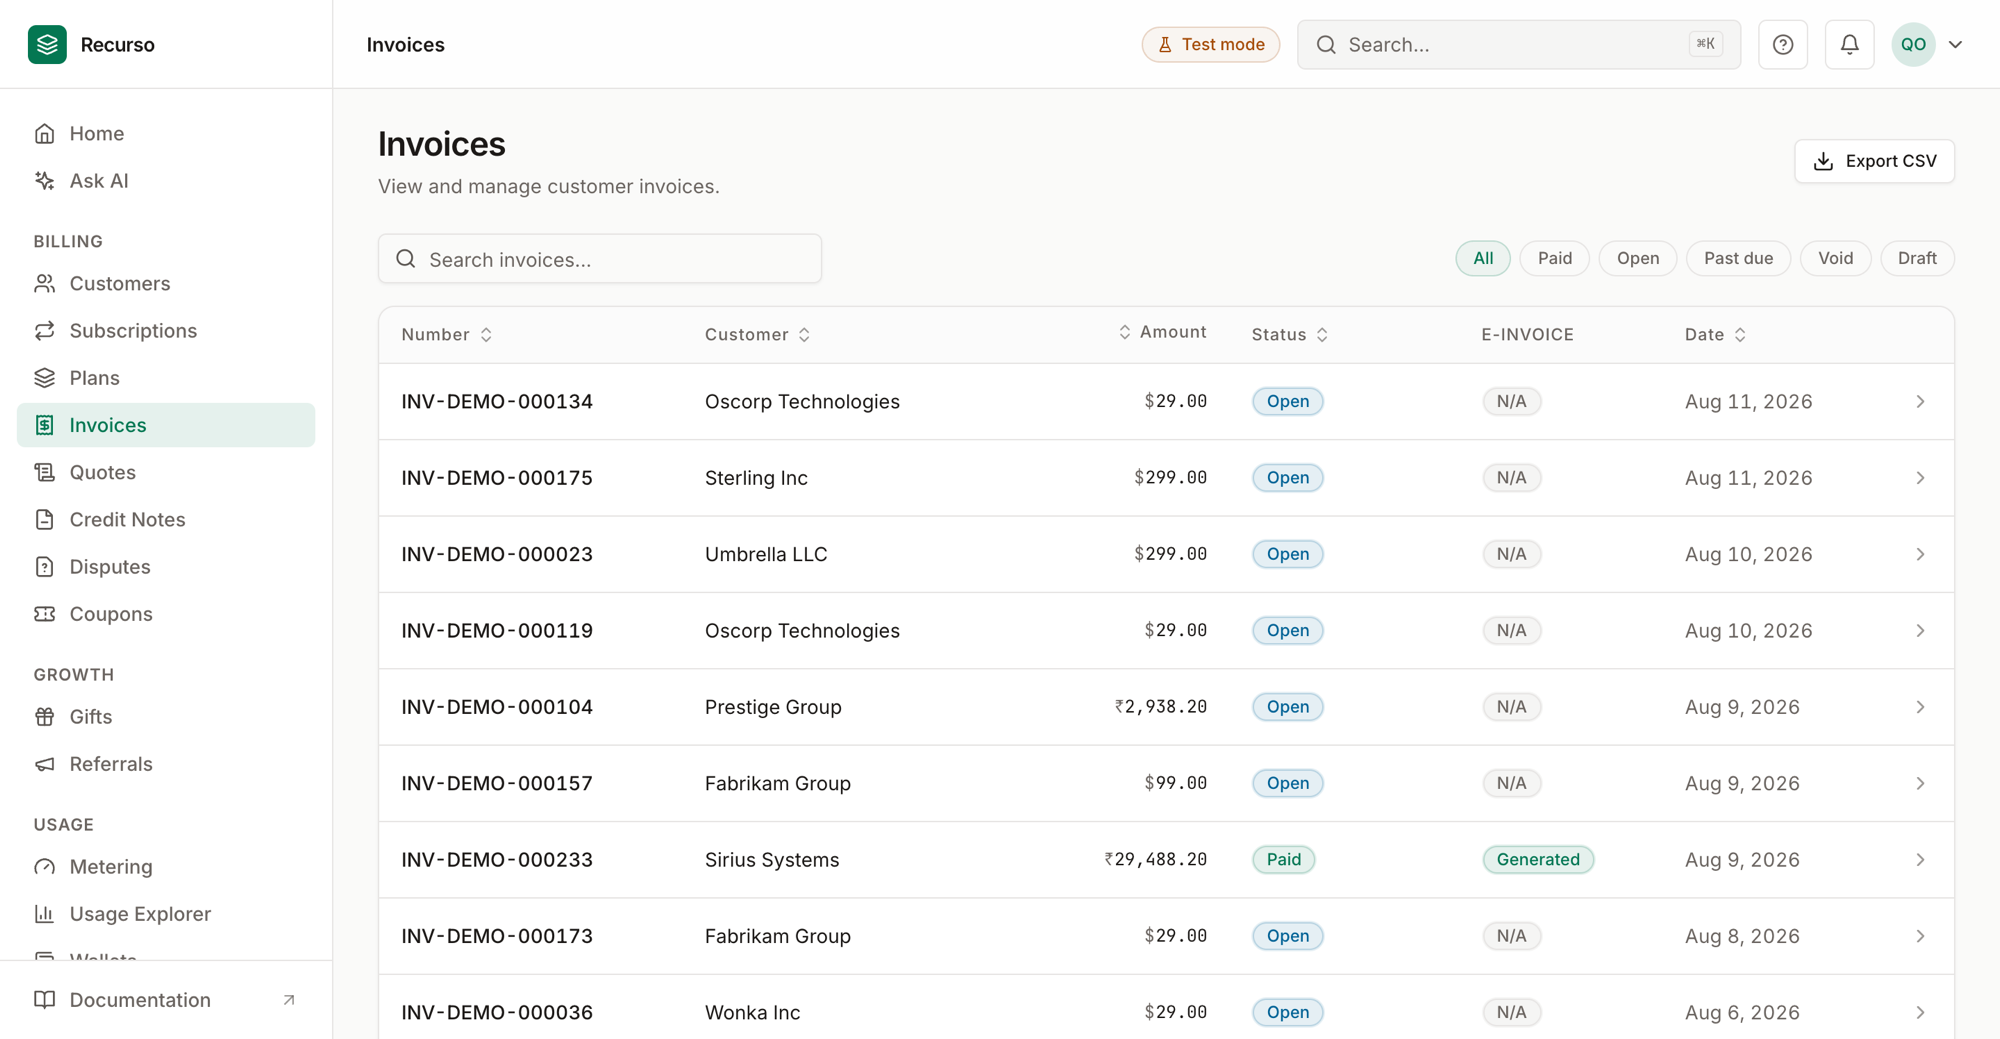Click the Export CSV button
The height and width of the screenshot is (1039, 2000).
click(1874, 161)
